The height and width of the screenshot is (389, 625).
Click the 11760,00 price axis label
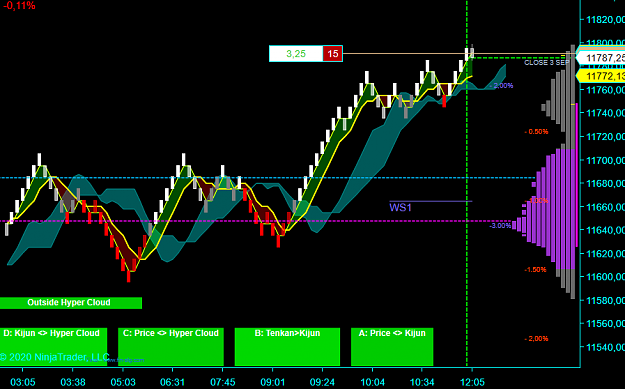(x=605, y=90)
